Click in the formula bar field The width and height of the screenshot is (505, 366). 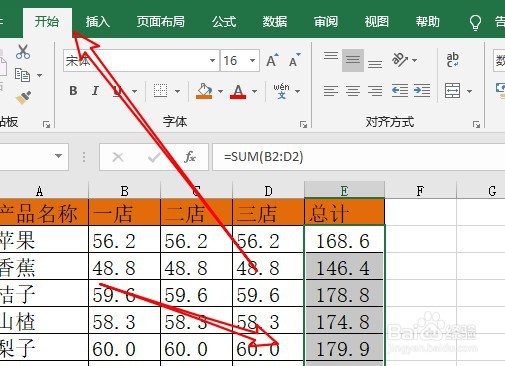pyautogui.click(x=359, y=157)
